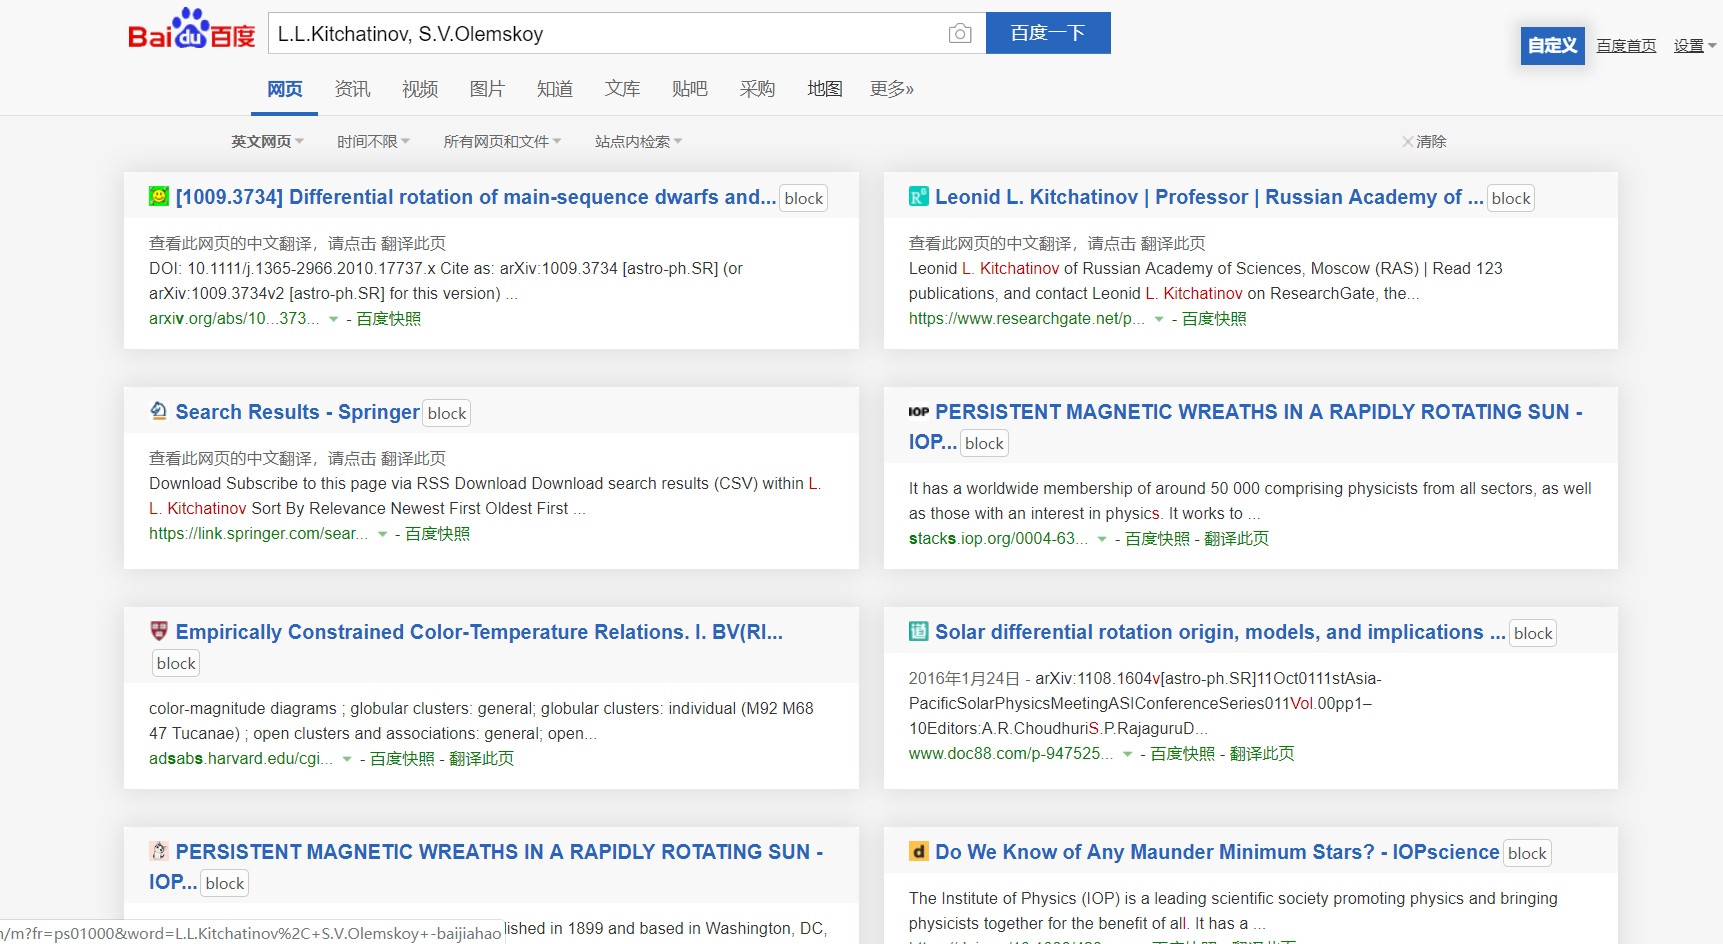Click the ResearchGate result favicon

[x=918, y=196]
